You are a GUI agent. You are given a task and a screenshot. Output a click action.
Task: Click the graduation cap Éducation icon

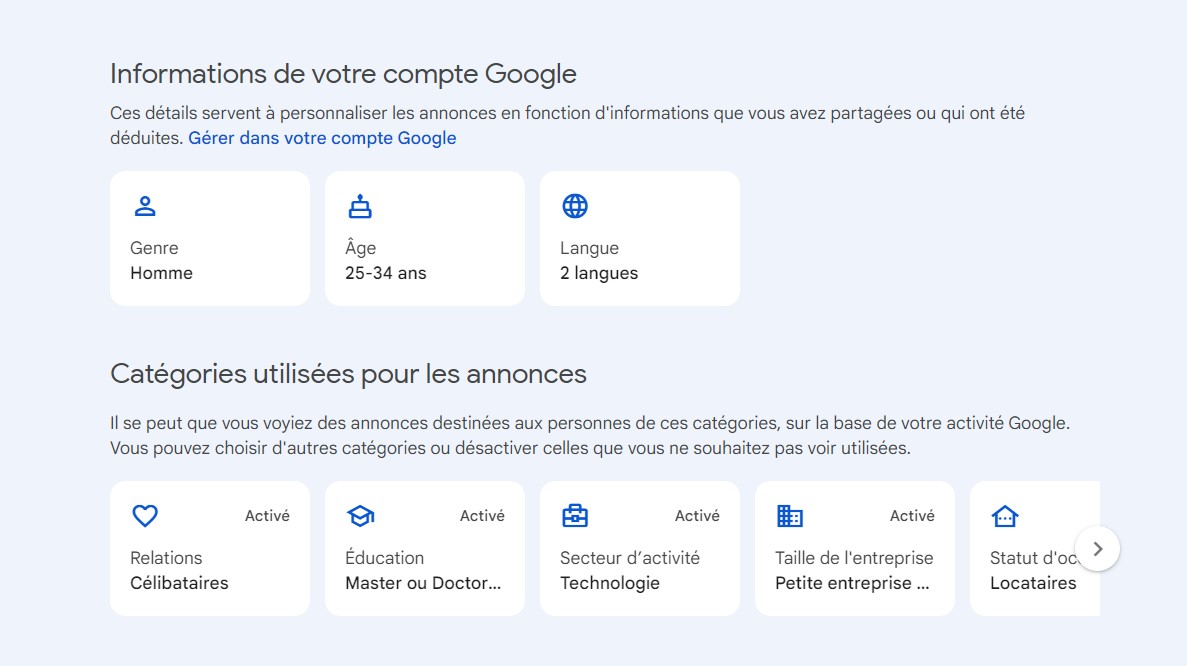pyautogui.click(x=360, y=515)
